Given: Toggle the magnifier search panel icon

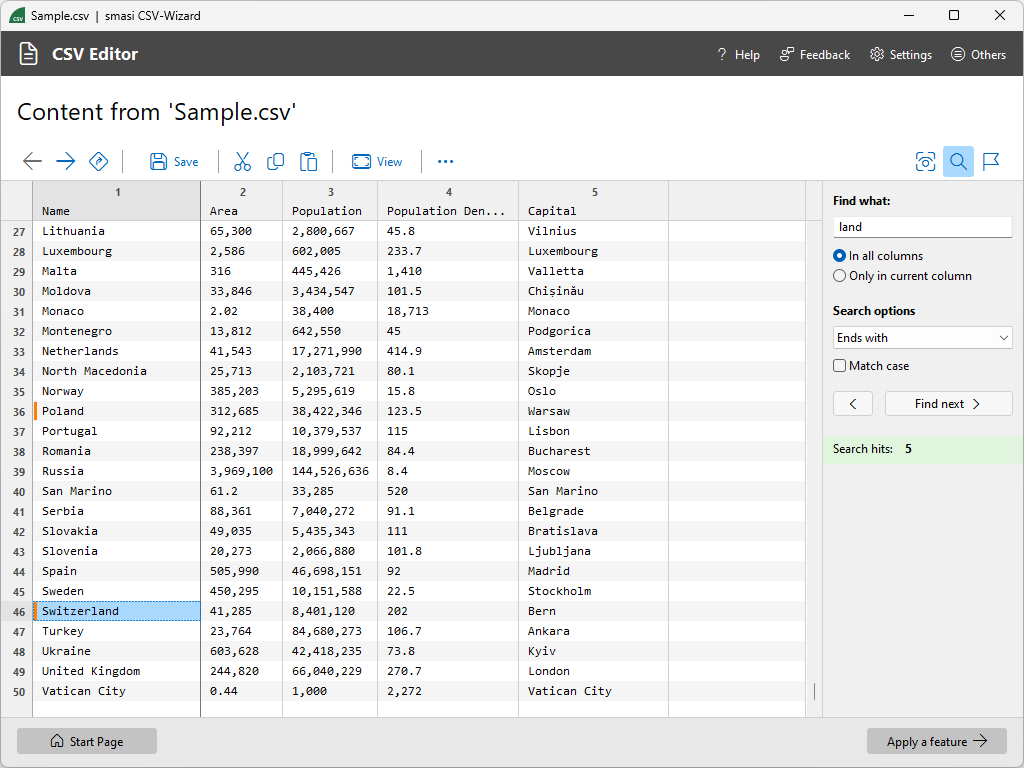Looking at the screenshot, I should coord(958,161).
